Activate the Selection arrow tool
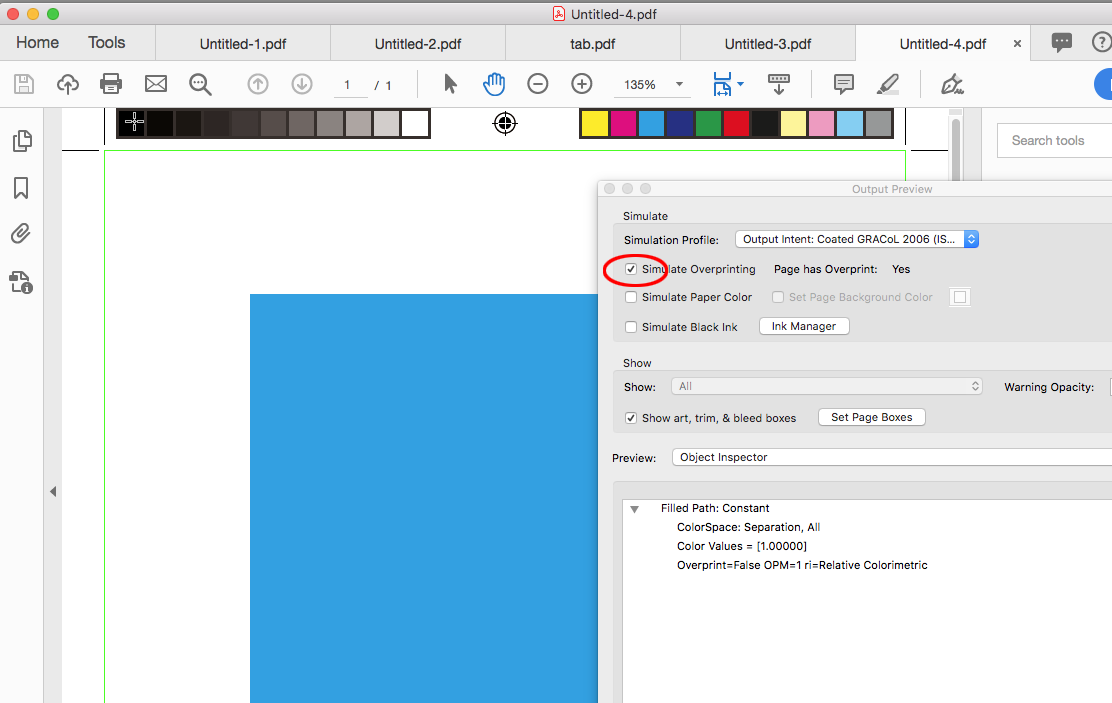Image resolution: width=1112 pixels, height=703 pixels. click(x=450, y=84)
